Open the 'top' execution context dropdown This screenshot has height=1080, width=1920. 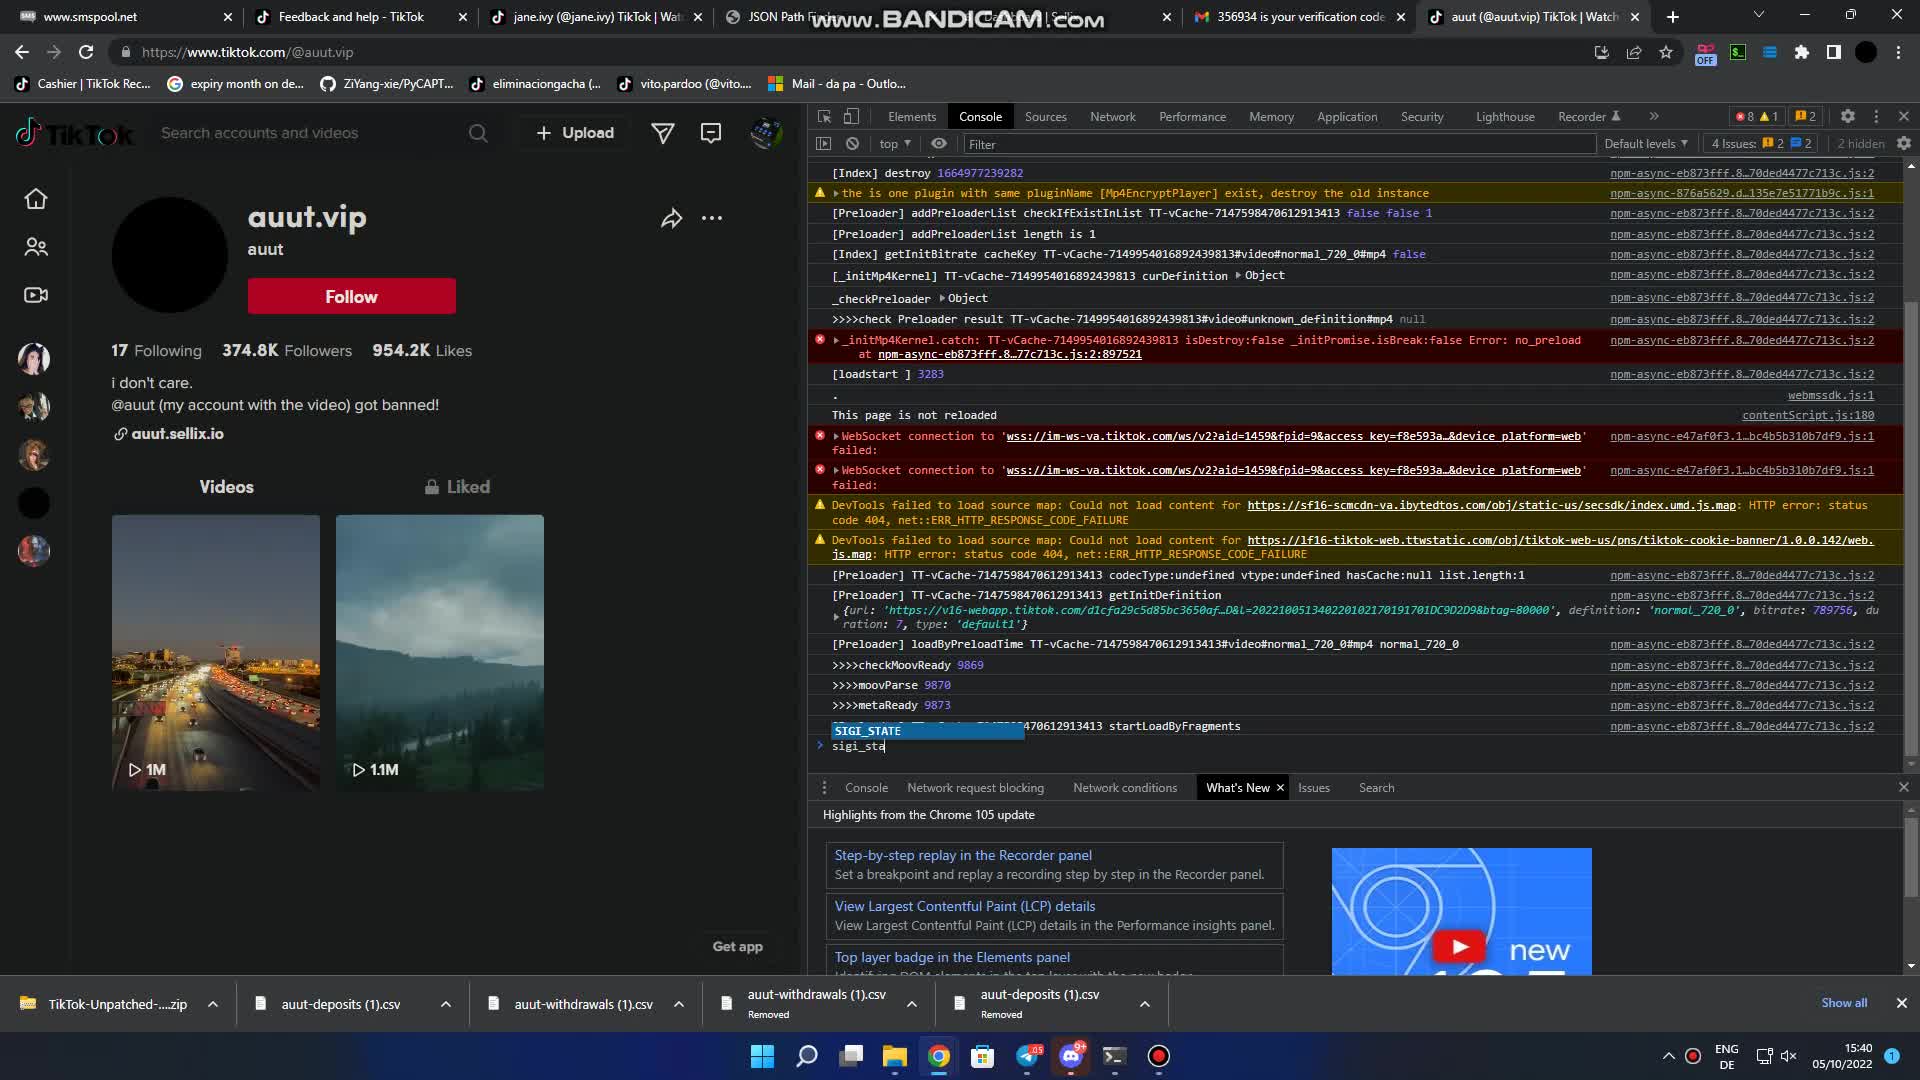click(x=893, y=144)
